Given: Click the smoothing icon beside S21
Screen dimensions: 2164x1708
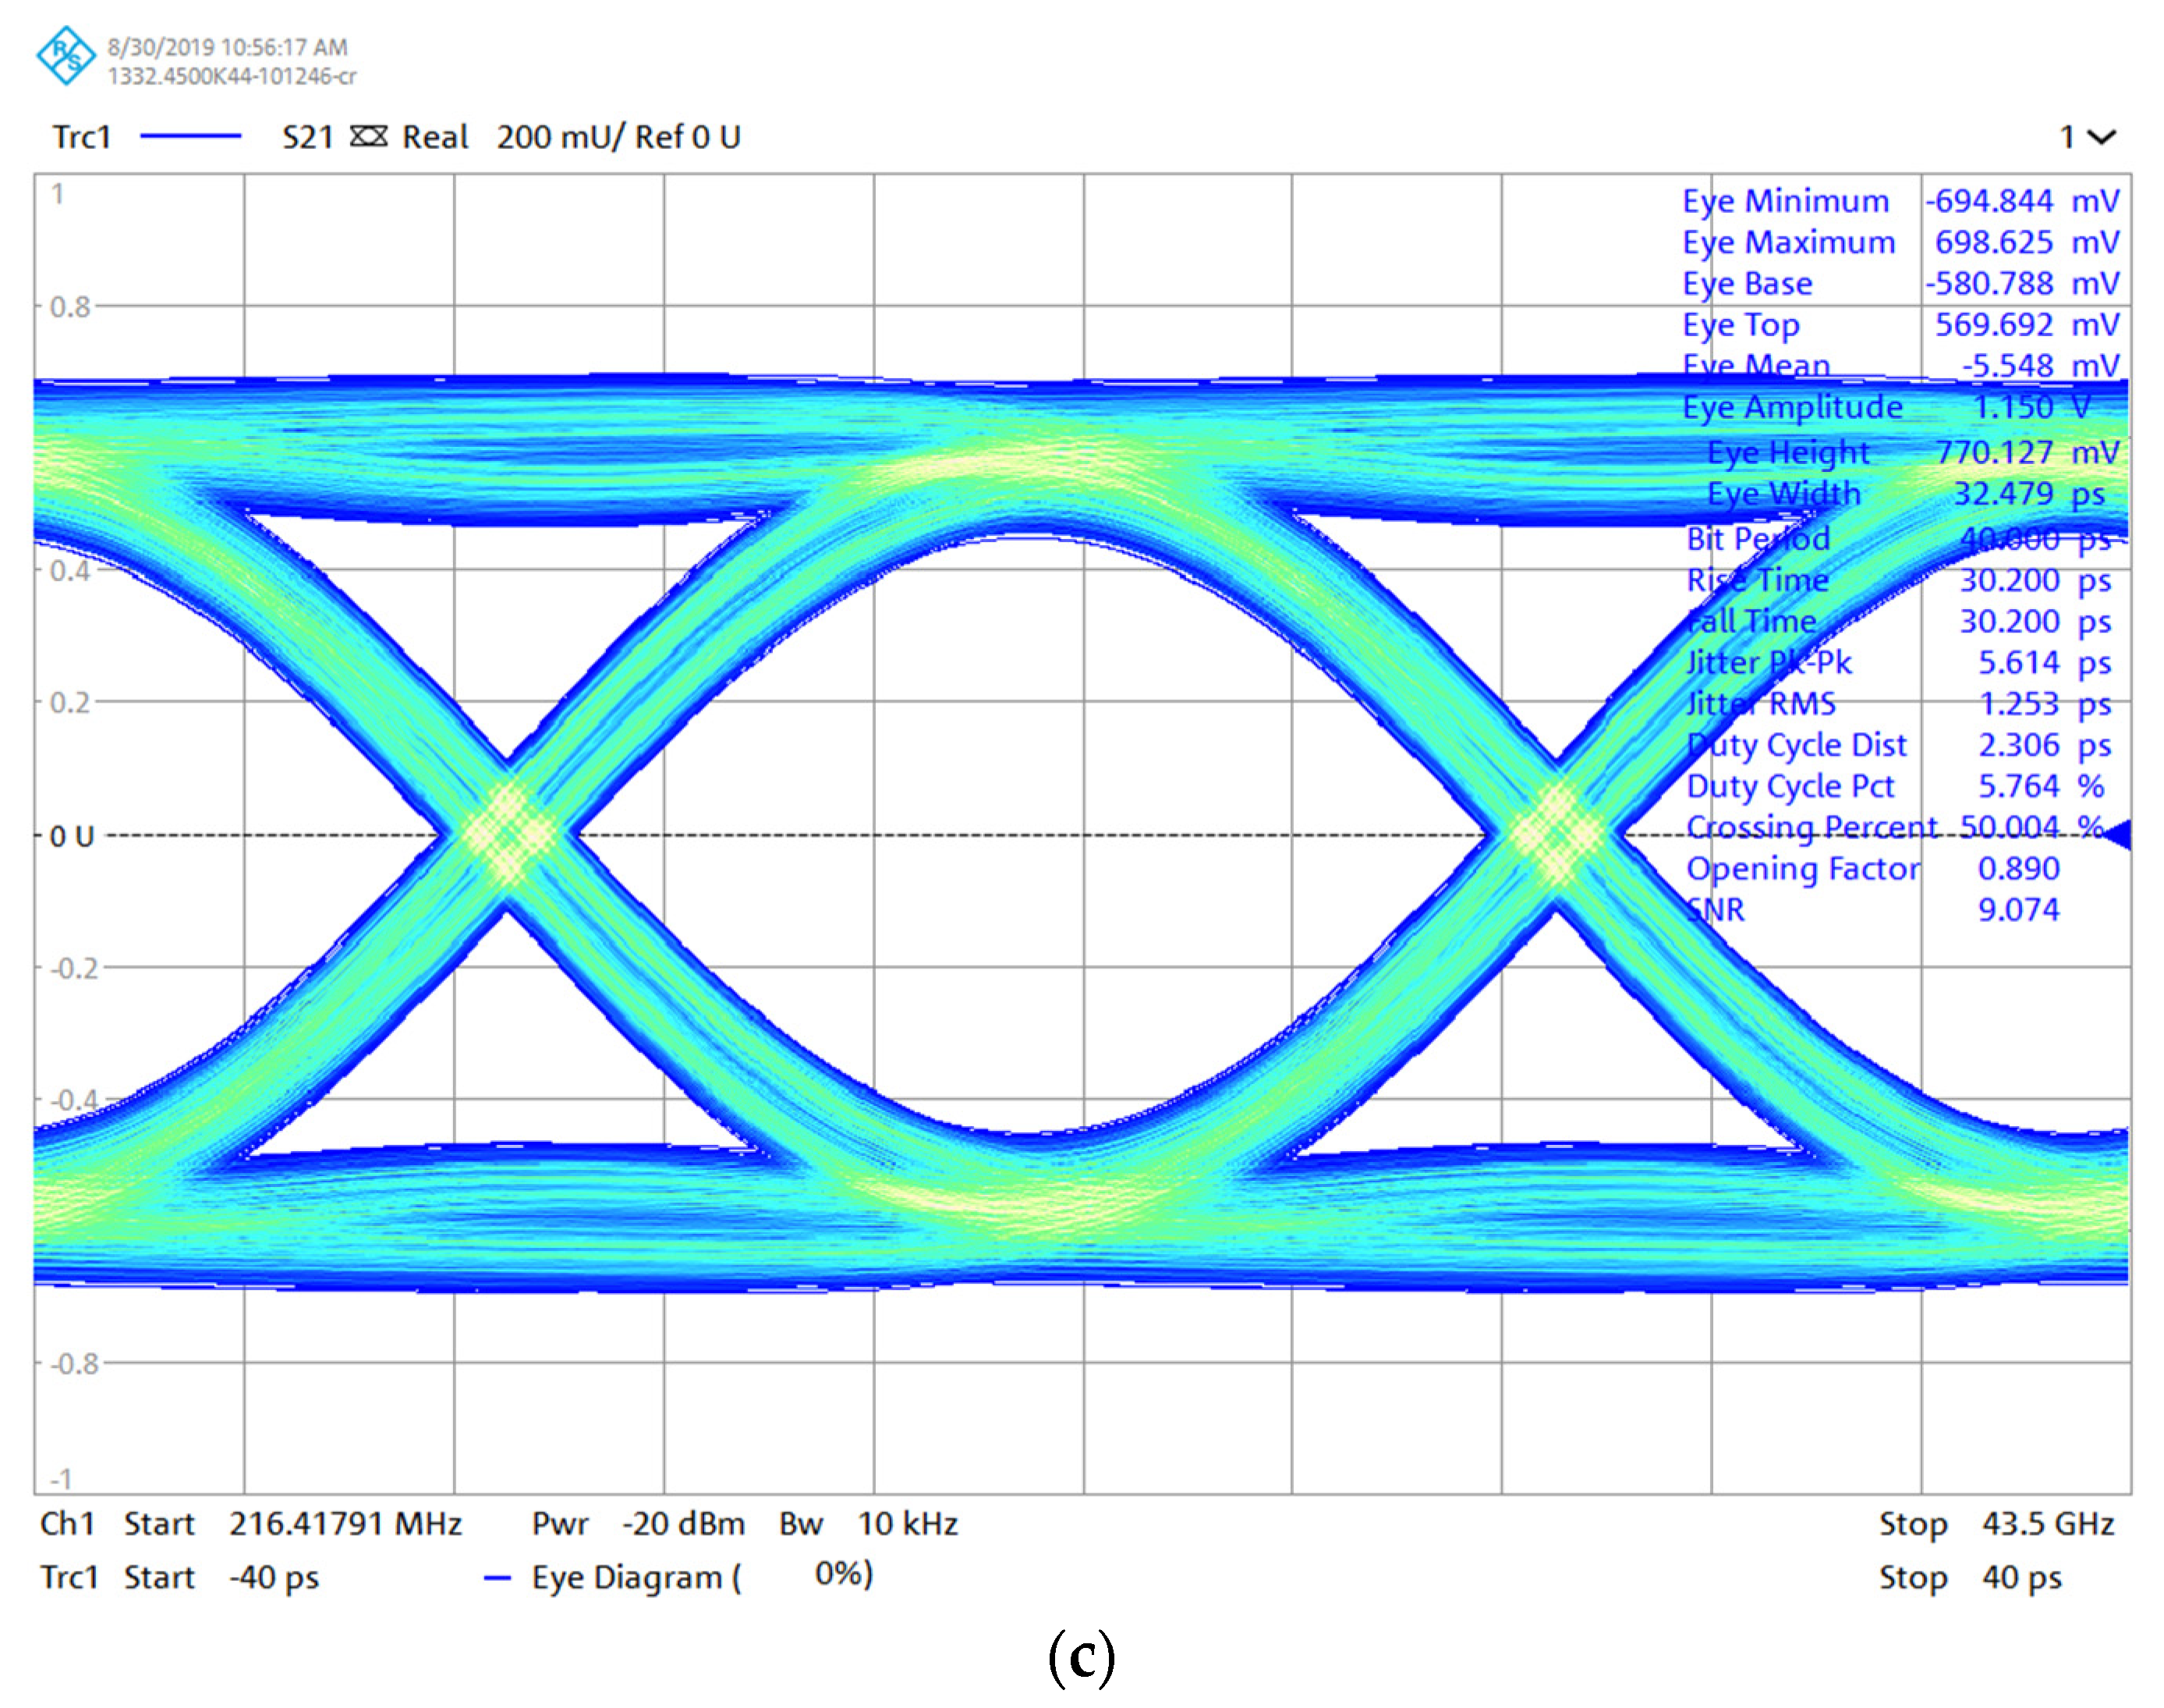Looking at the screenshot, I should pyautogui.click(x=368, y=137).
